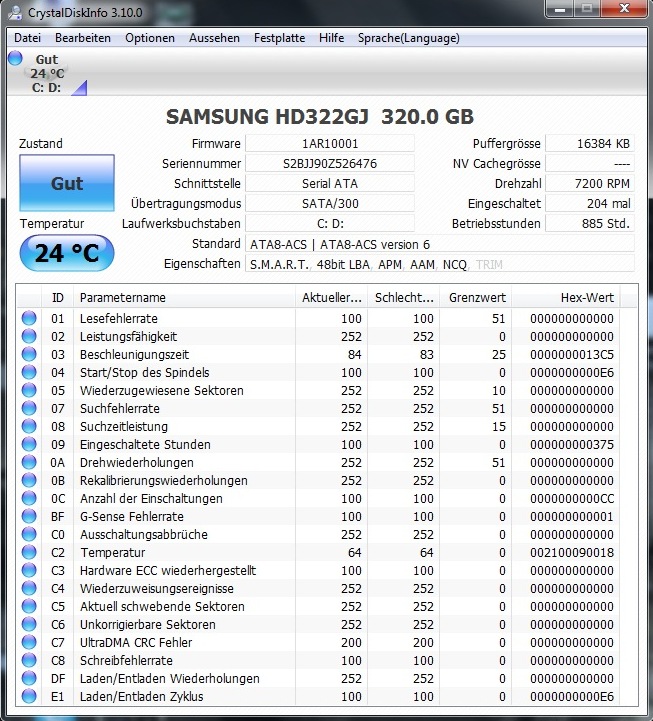
Task: Click the status orb for Beschleunigungszeit
Action: [x=29, y=354]
